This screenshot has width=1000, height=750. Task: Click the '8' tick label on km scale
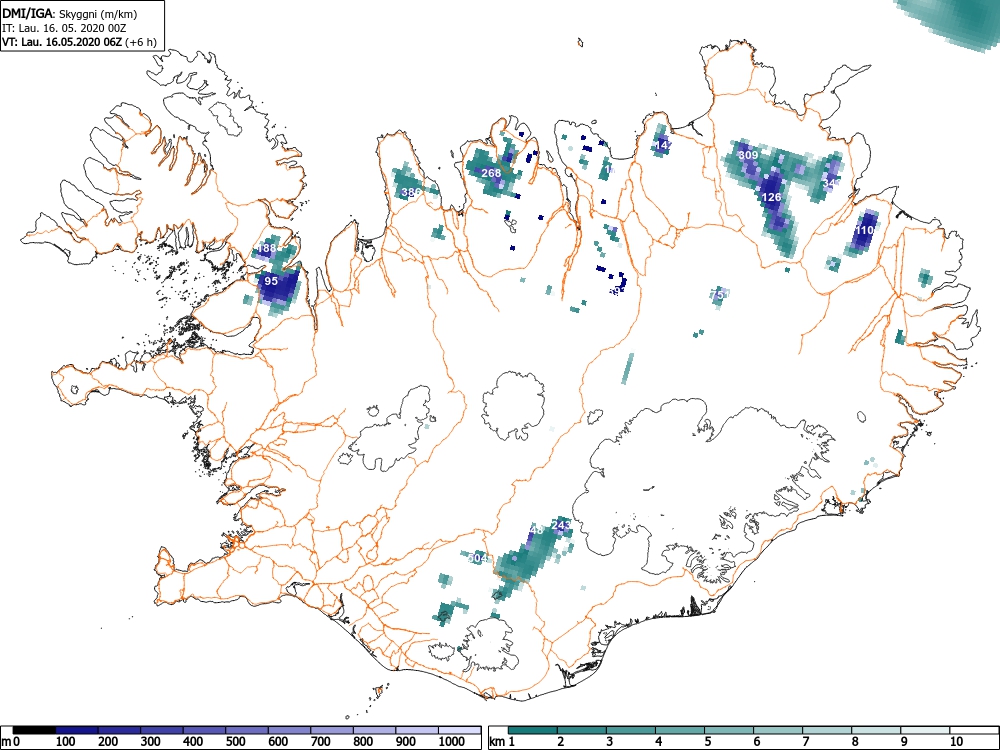pos(855,742)
